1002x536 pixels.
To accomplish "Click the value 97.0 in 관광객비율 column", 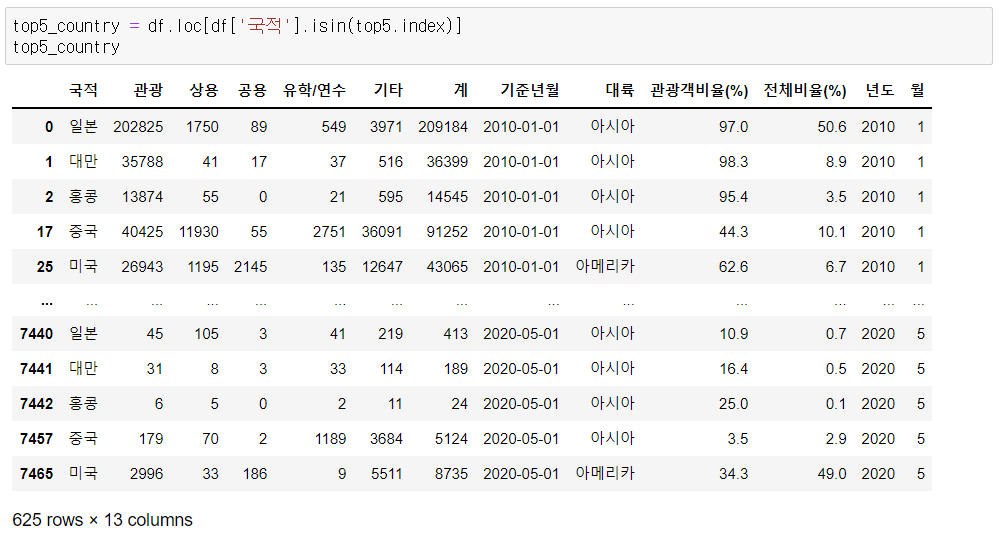I will 734,127.
